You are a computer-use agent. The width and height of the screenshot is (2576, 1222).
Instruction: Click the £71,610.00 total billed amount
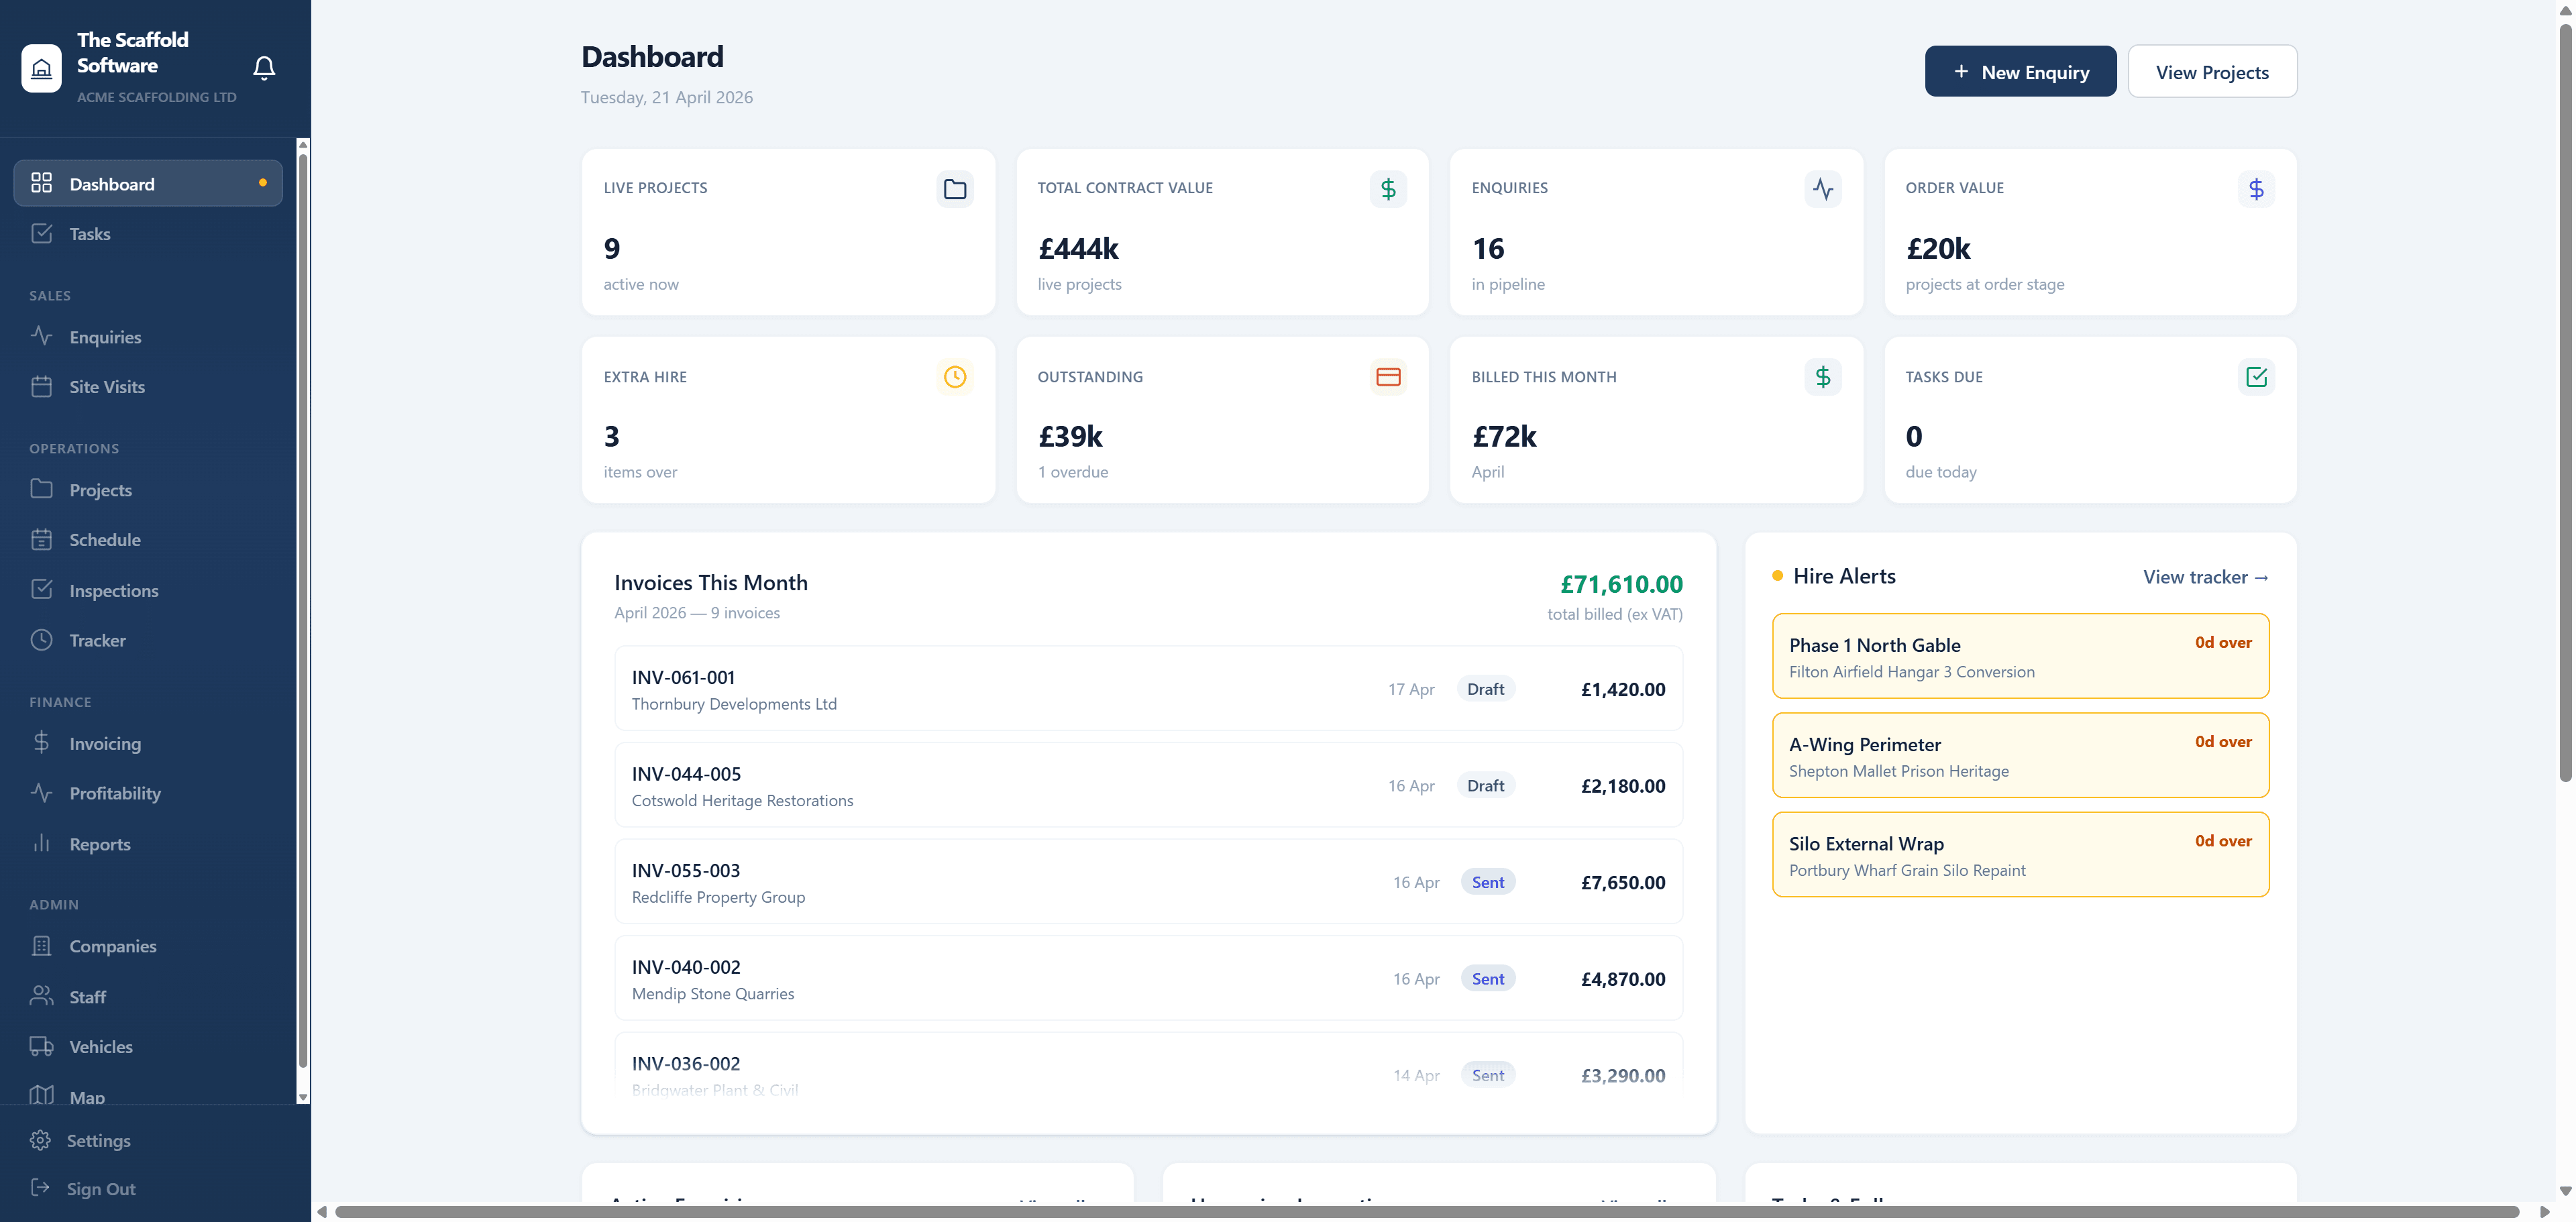1621,584
